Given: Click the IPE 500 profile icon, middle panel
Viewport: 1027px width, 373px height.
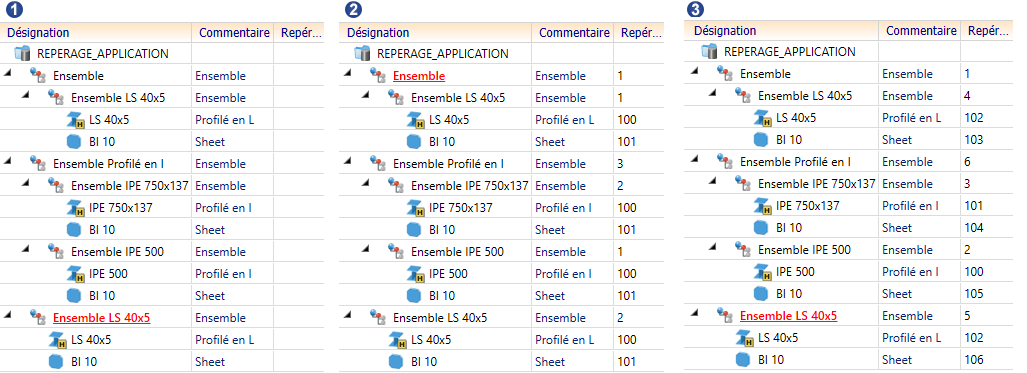Looking at the screenshot, I should pyautogui.click(x=416, y=274).
